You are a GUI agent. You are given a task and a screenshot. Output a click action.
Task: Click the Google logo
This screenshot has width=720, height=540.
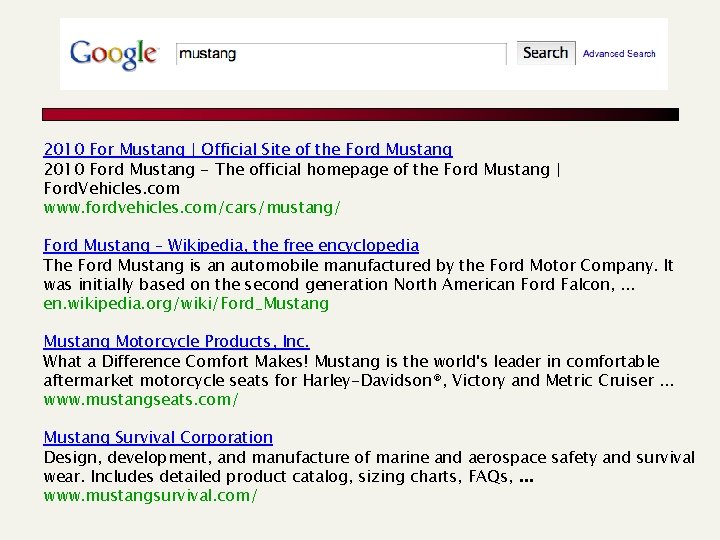pos(114,55)
